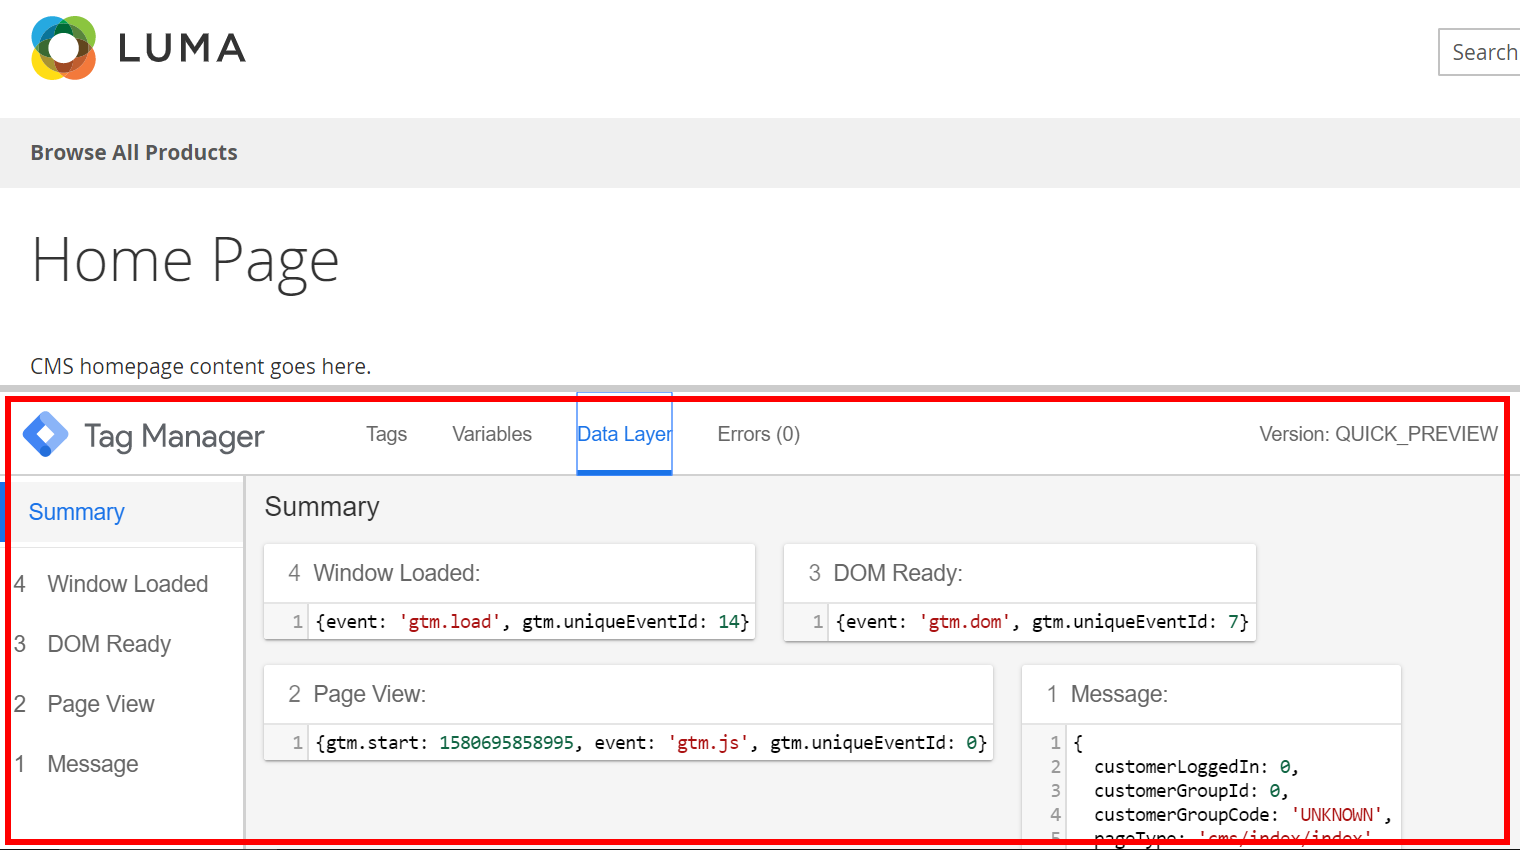Viewport: 1520px width, 850px height.
Task: Open the Tags tab
Action: 386,434
